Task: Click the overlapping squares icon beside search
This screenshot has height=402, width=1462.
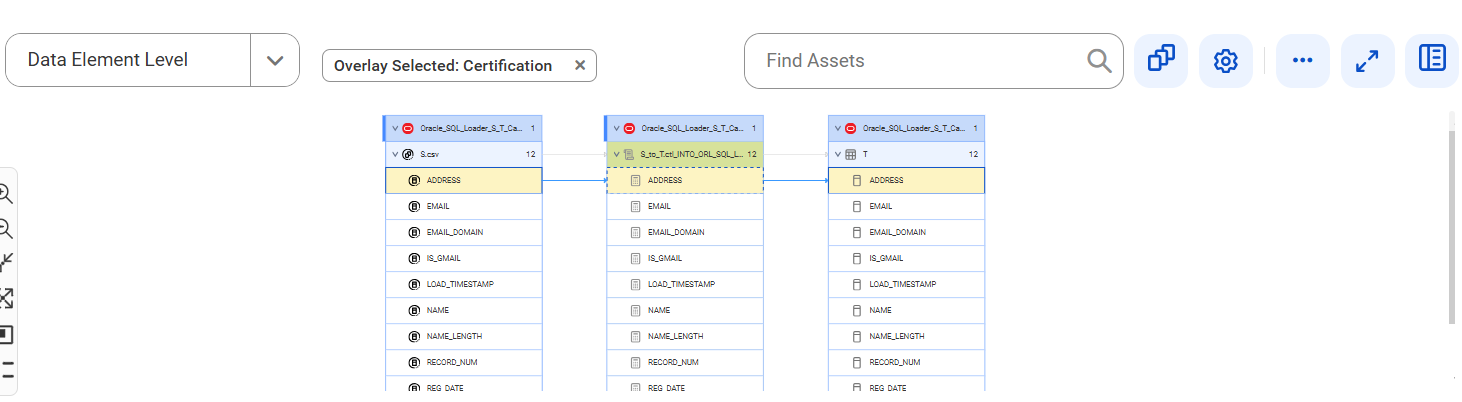Action: pos(1161,60)
